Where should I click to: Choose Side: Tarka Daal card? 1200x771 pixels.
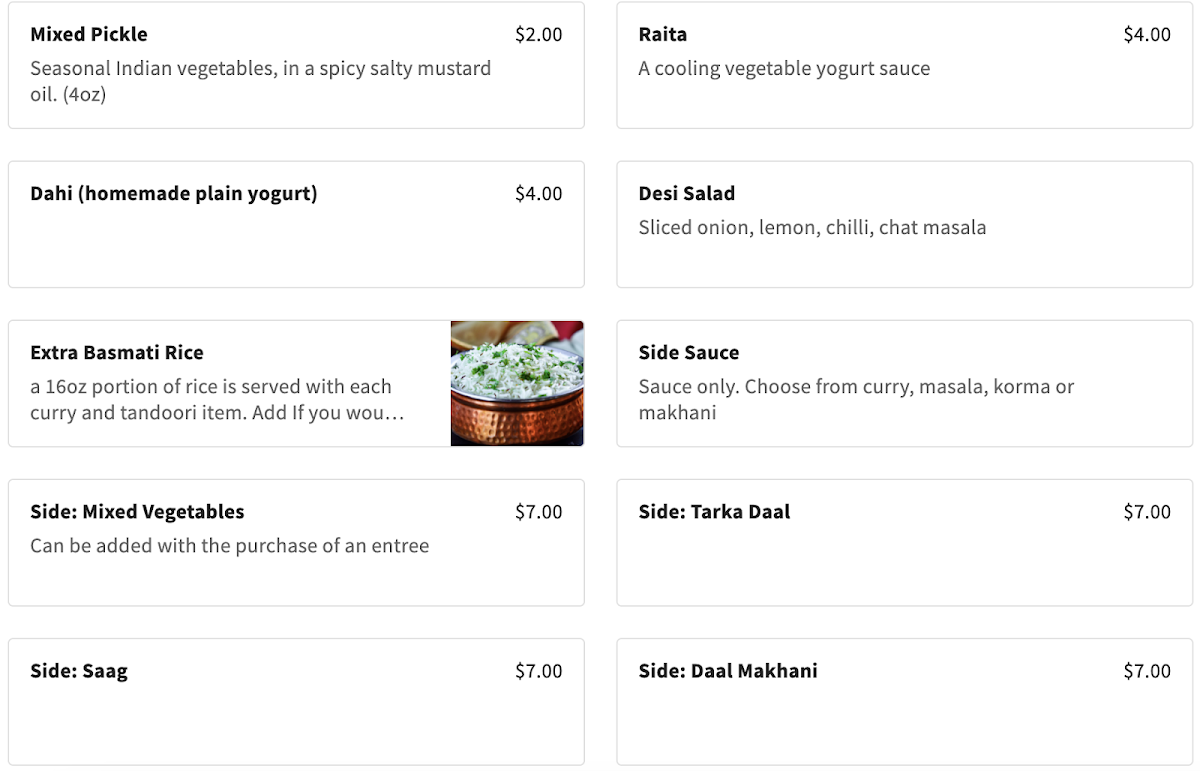905,542
